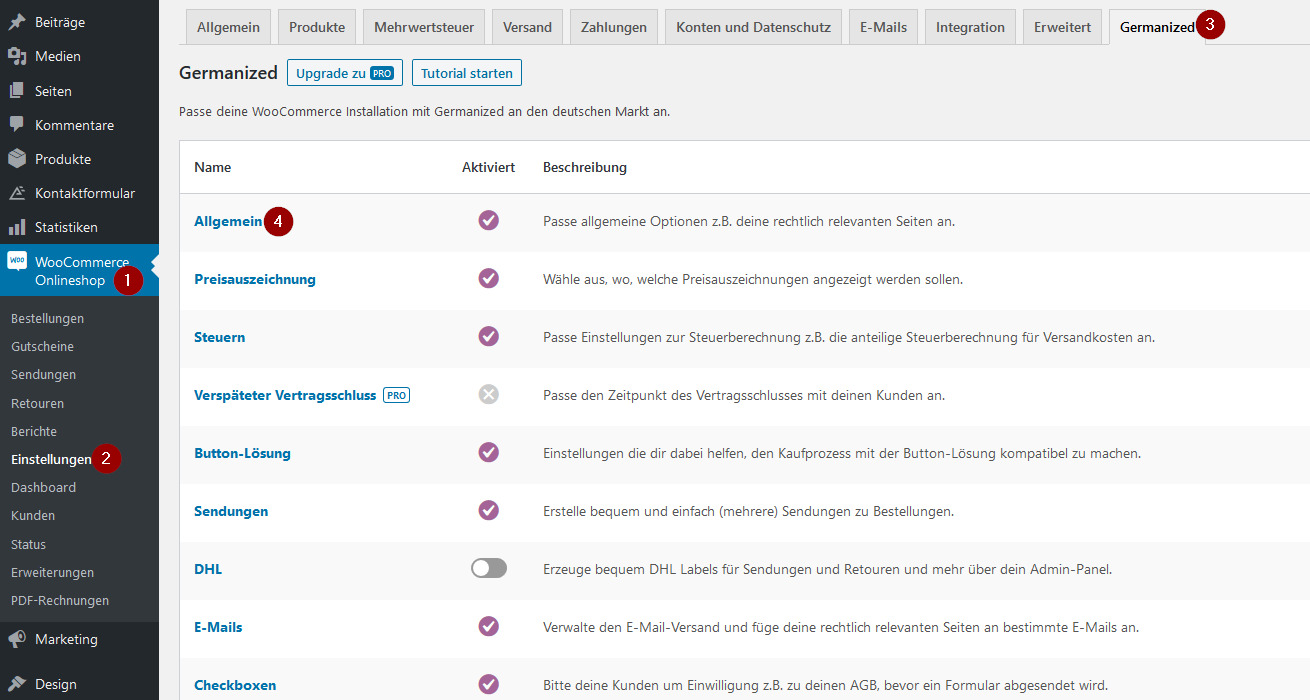Viewport: 1310px width, 700px height.
Task: Select the Zahlungen tab
Action: coord(614,27)
